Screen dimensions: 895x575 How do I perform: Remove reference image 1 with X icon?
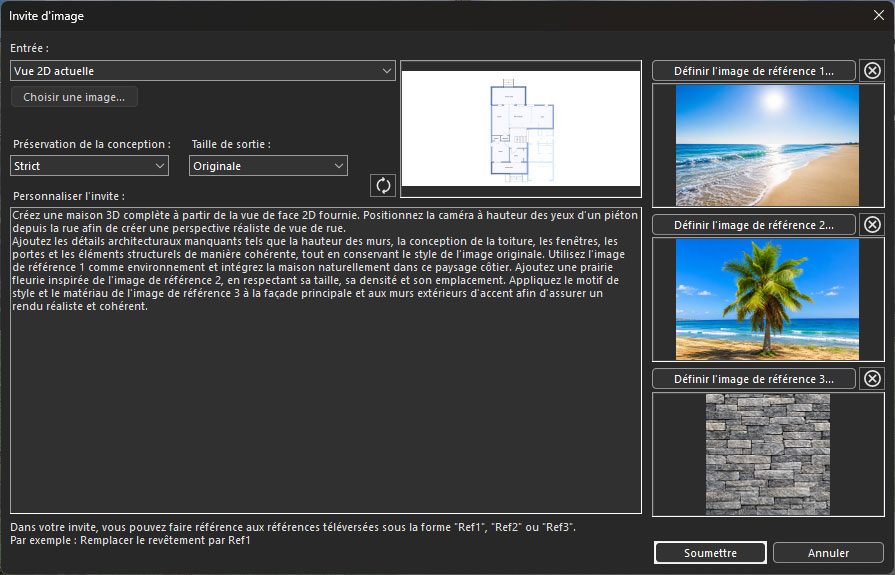click(x=872, y=70)
